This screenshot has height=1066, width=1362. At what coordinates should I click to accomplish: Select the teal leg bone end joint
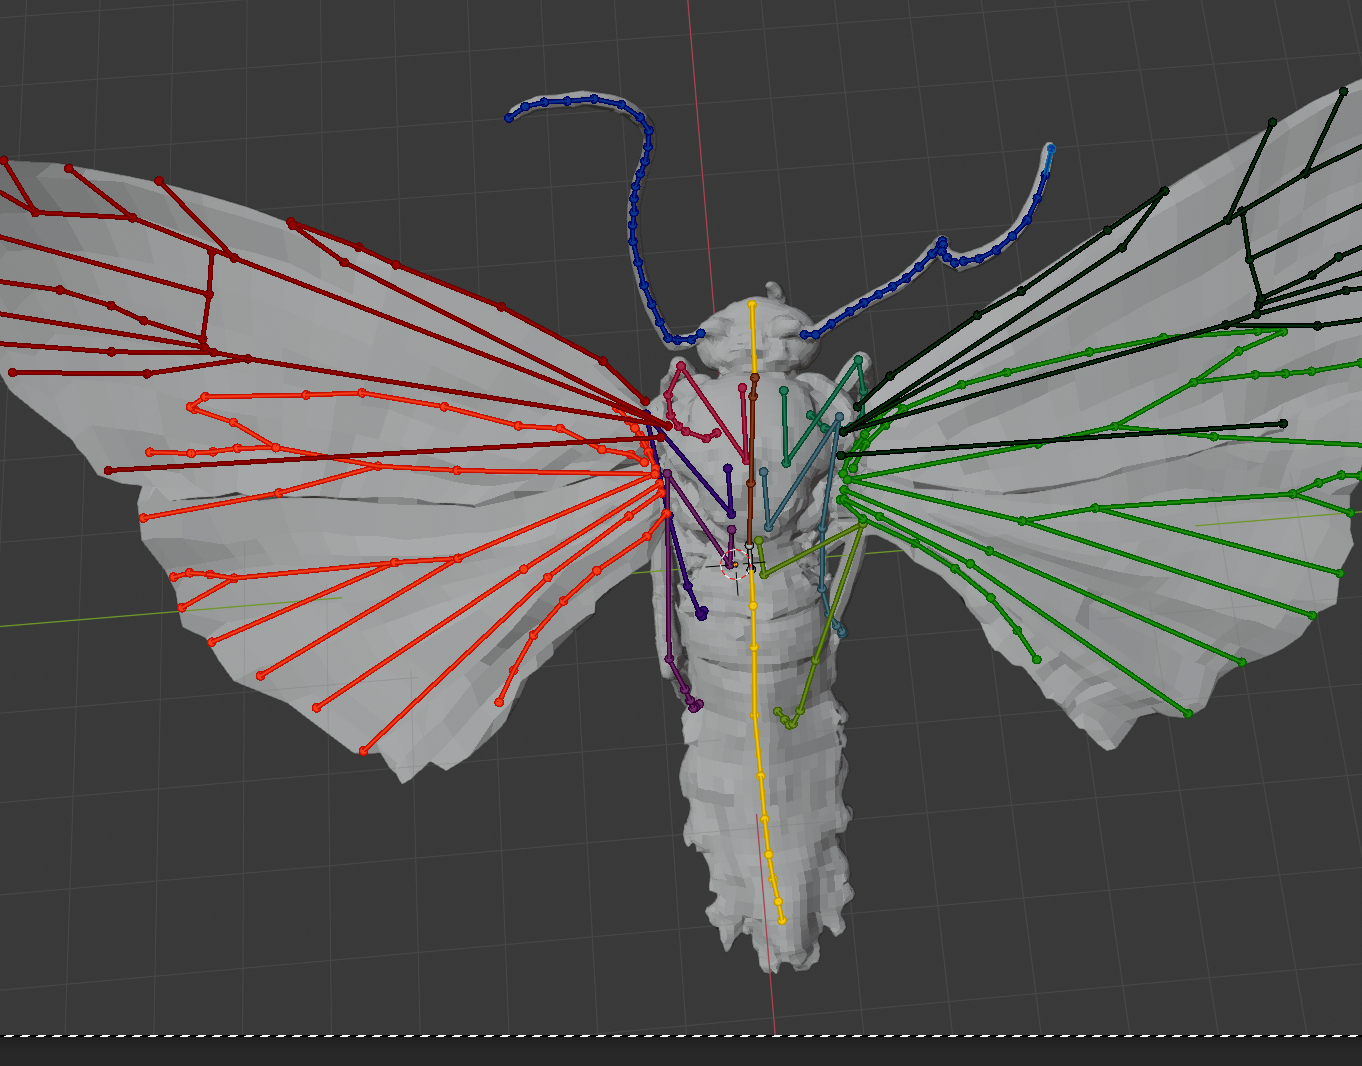841,632
